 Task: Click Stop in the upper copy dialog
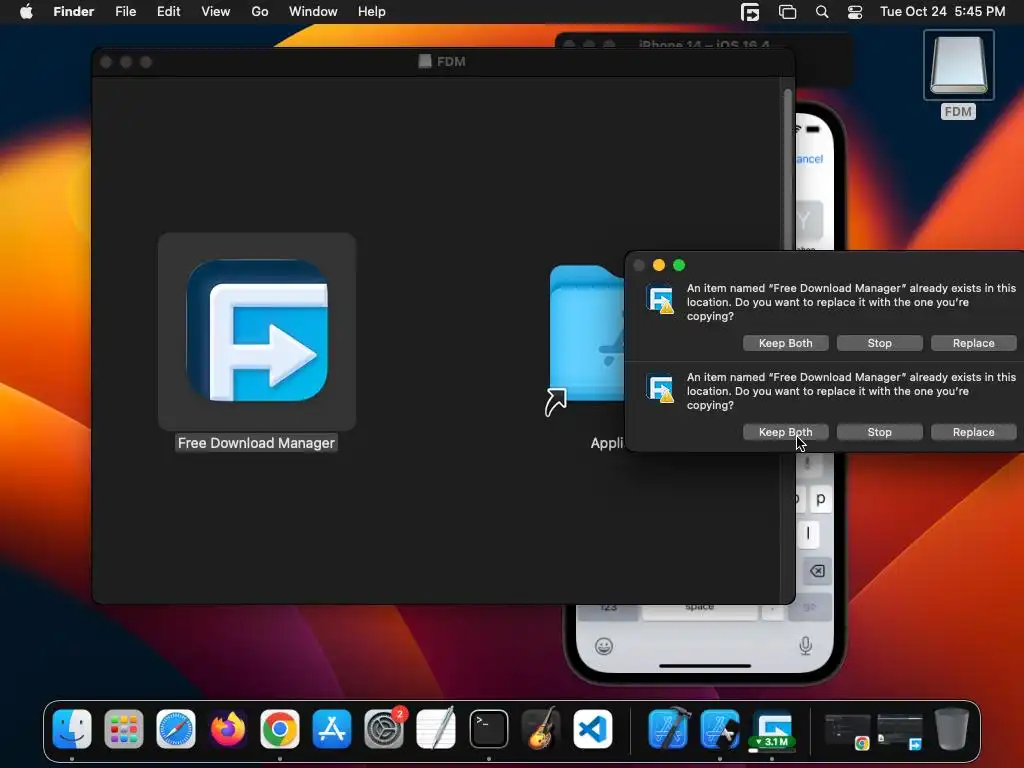coord(880,343)
